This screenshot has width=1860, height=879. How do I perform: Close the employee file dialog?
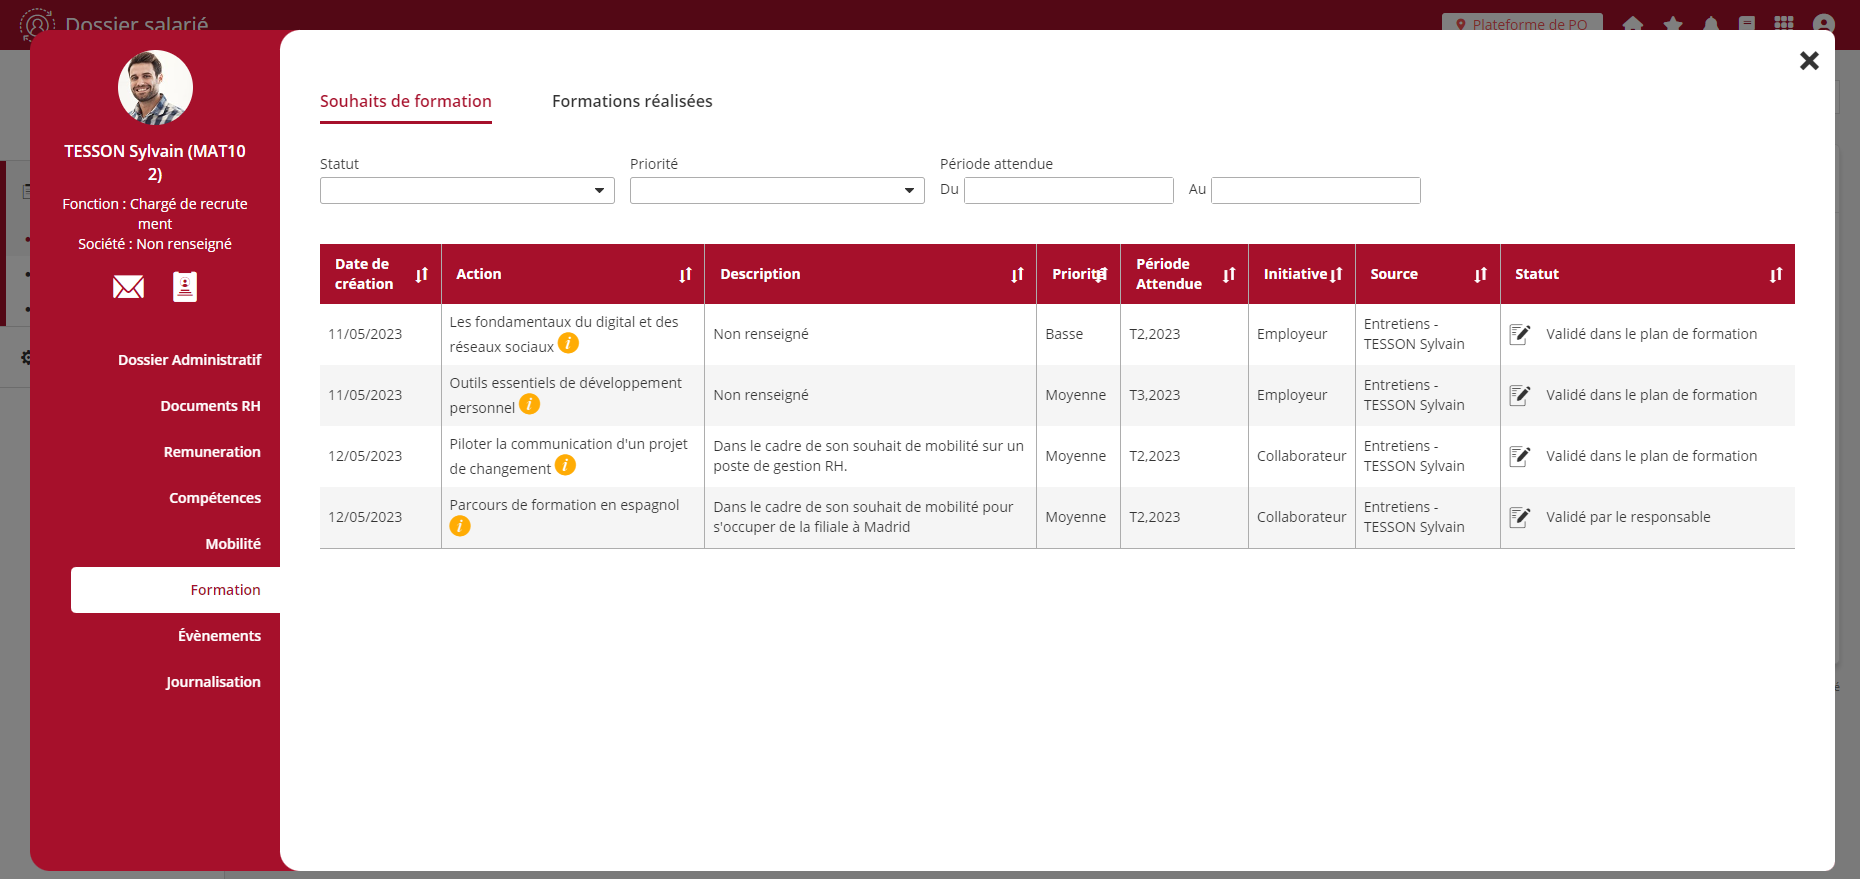[x=1808, y=61]
